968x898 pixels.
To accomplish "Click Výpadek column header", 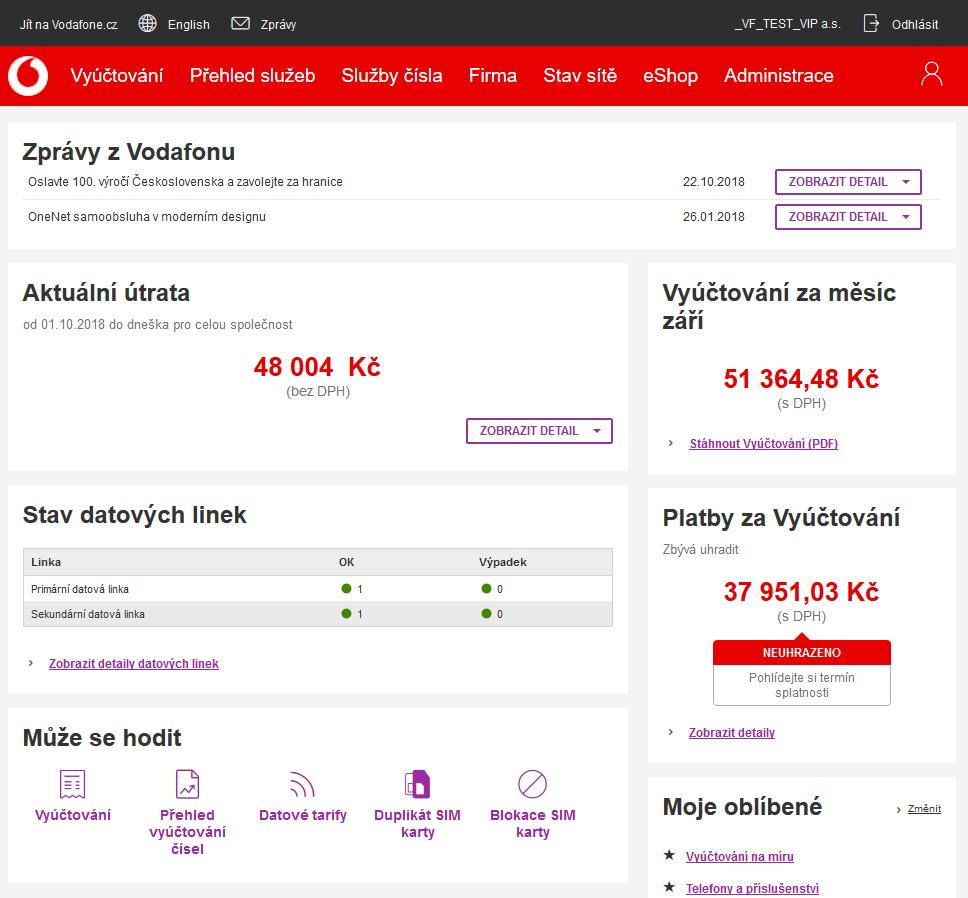I will pos(503,562).
